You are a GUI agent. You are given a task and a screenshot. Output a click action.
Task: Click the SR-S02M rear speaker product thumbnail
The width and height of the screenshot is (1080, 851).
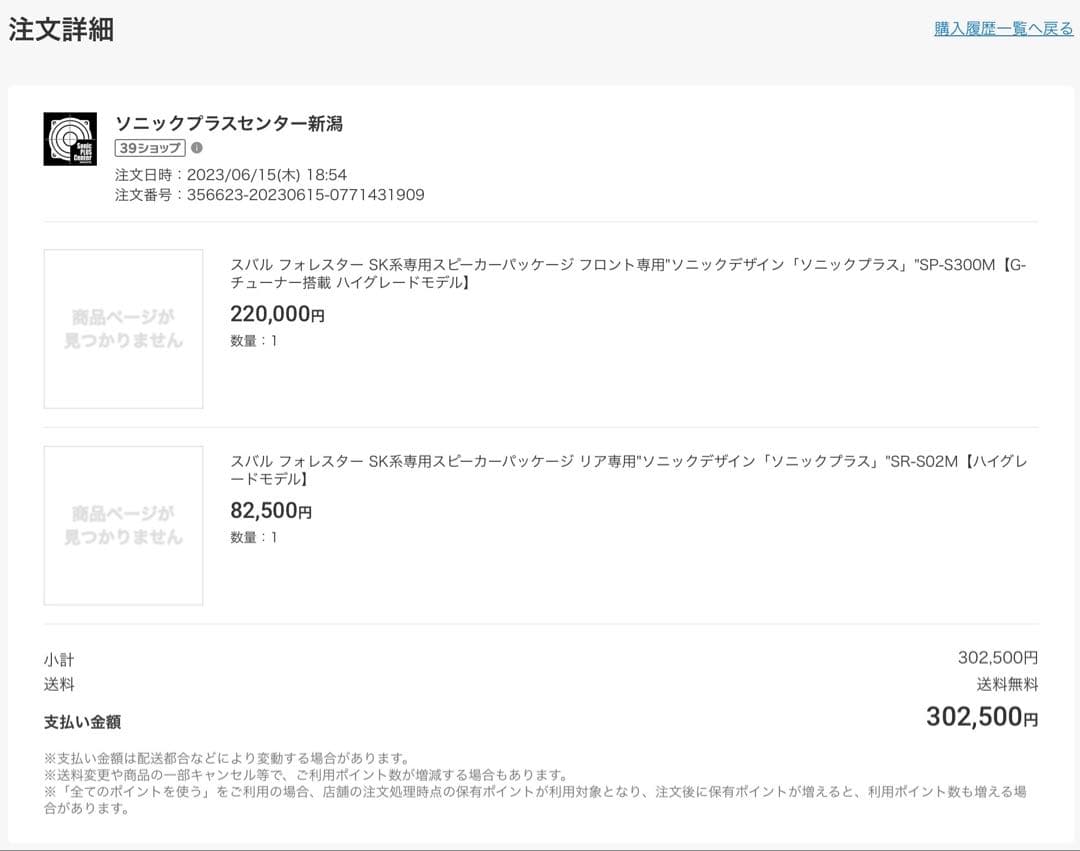click(123, 526)
